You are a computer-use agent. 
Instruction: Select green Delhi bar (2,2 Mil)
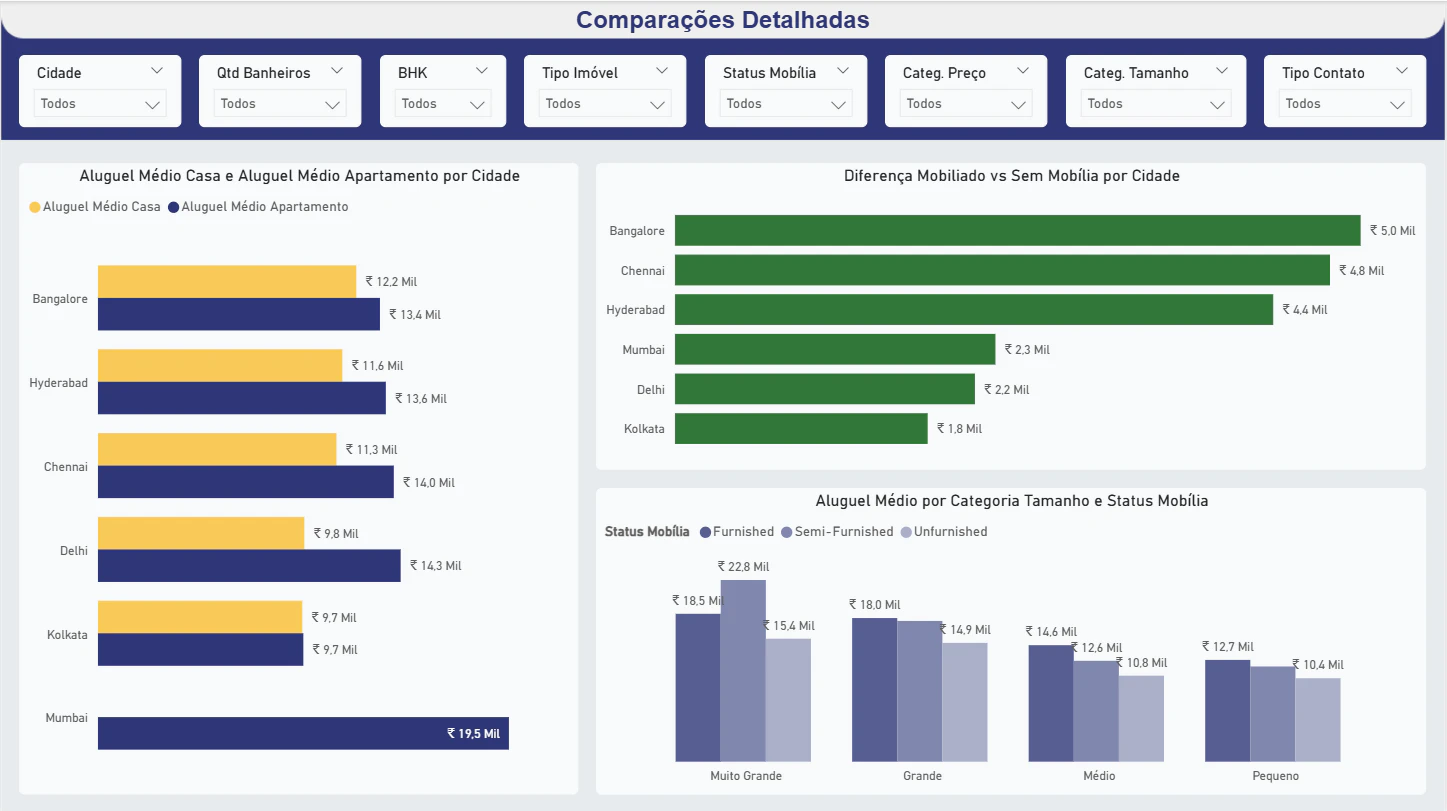pos(825,388)
